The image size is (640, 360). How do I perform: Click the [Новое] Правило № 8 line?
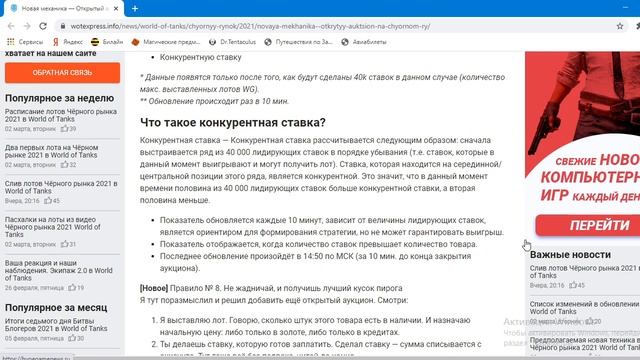coord(271,288)
